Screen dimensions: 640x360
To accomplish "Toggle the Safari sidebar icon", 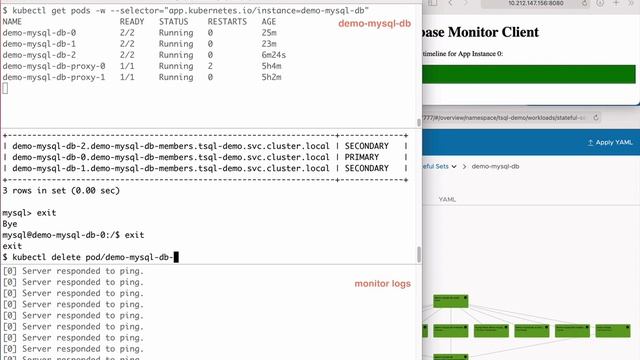I will pyautogui.click(x=433, y=3).
